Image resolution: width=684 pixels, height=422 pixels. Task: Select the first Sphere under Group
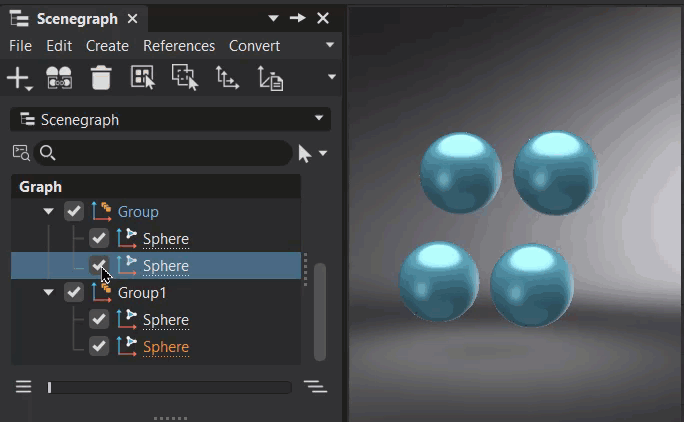[166, 239]
